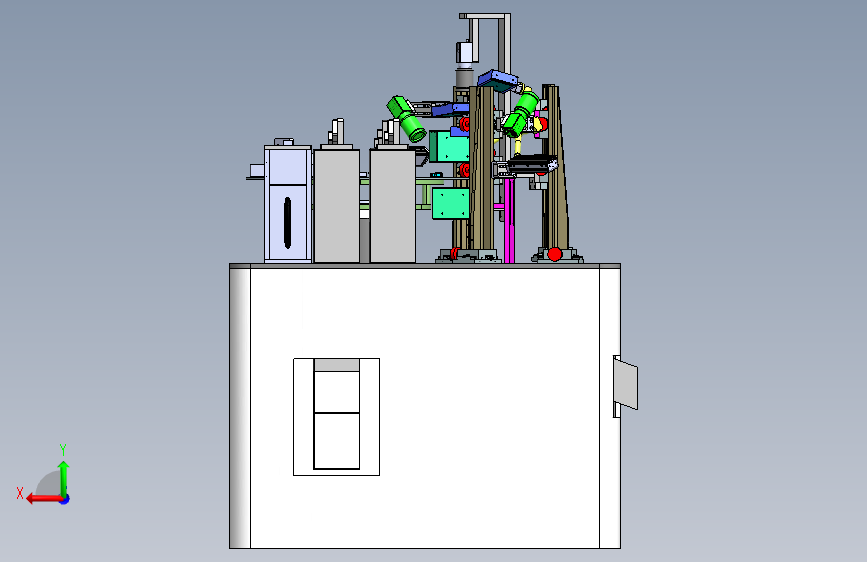
Task: Select the lower pane of the cabinet window inset
Action: point(336,441)
